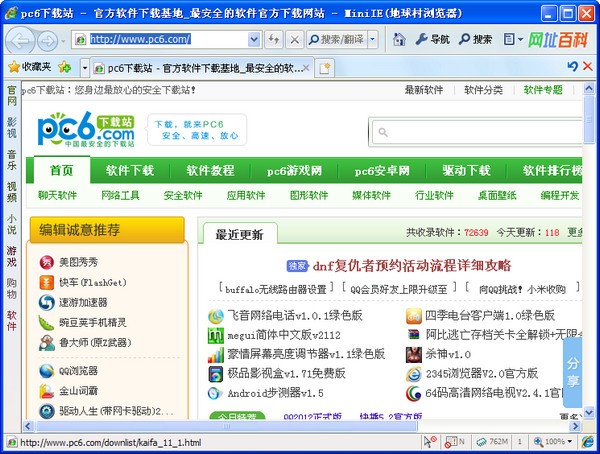Viewport: 600px width, 454px height.
Task: Go forward with the Forward arrow button
Action: point(47,40)
